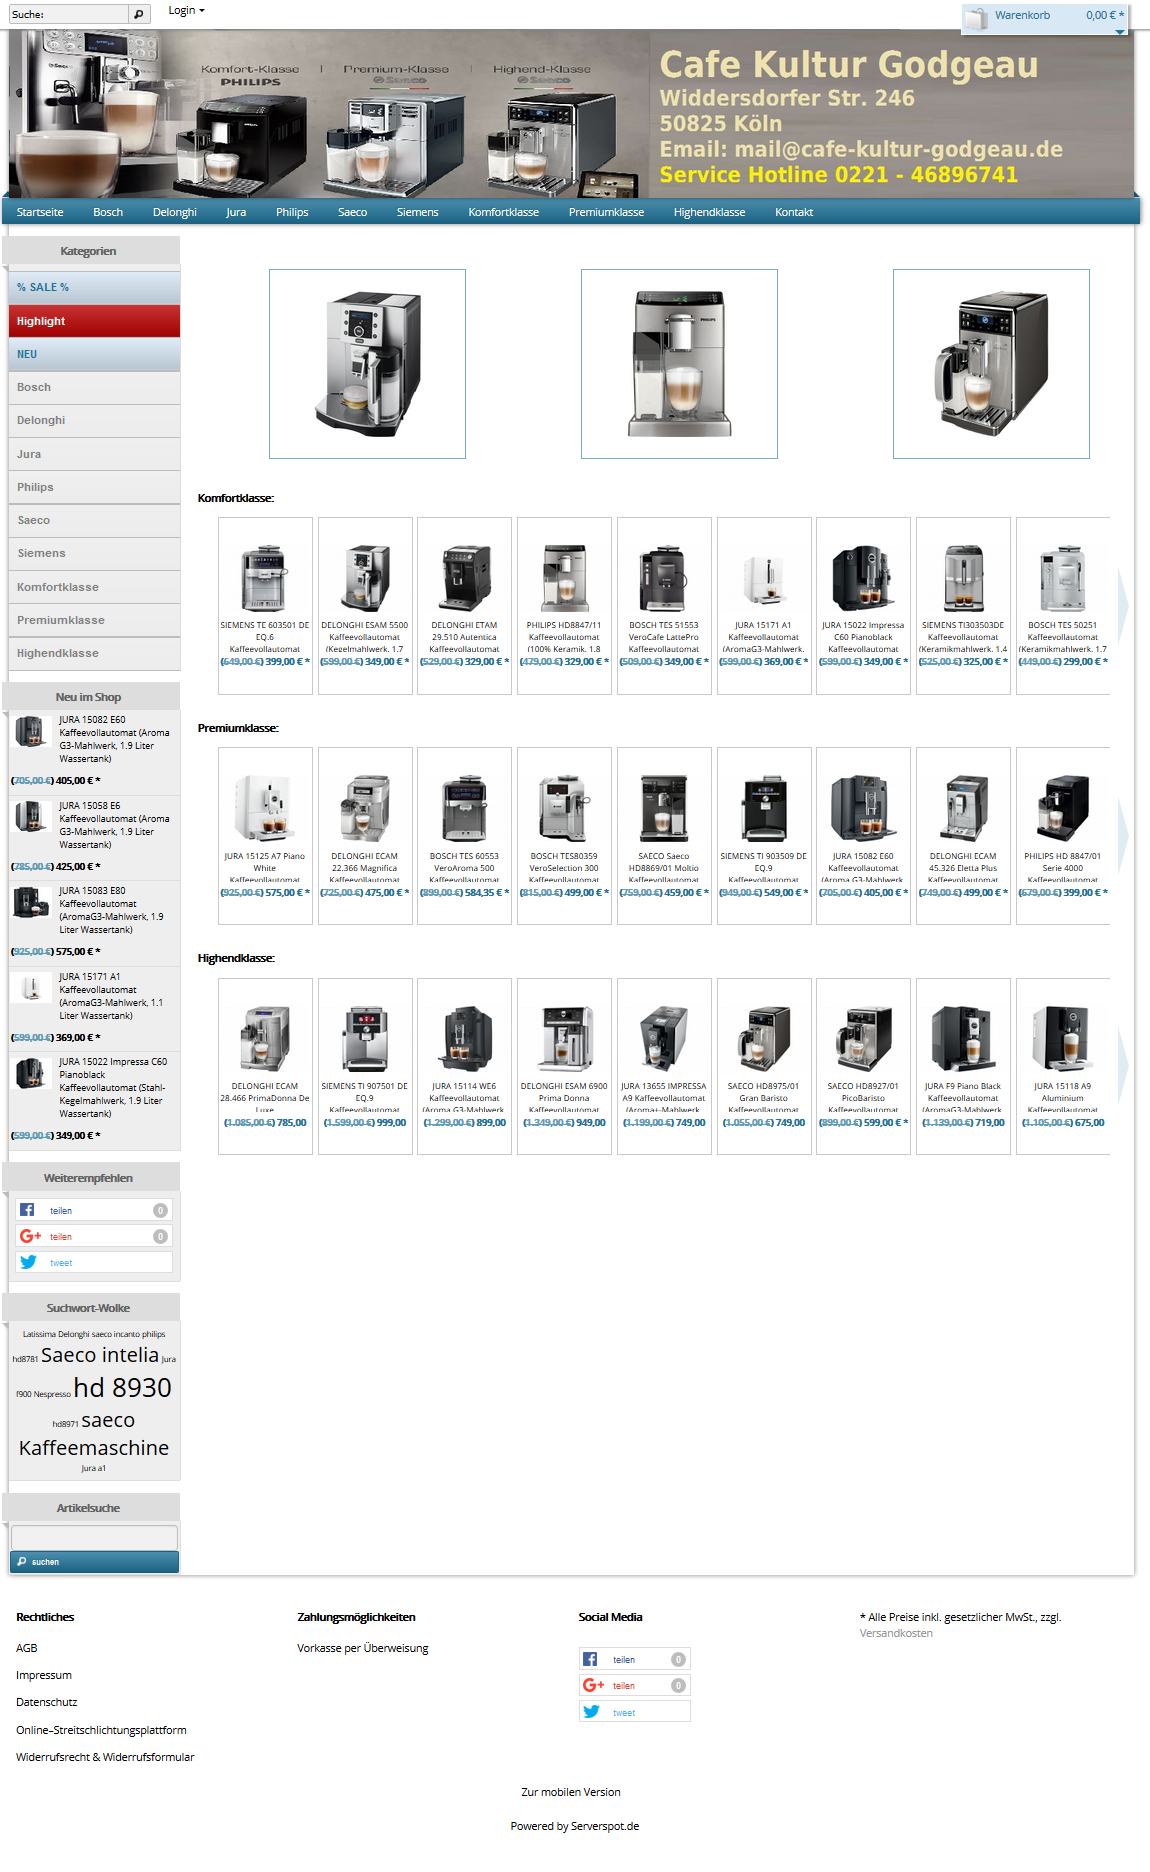Screen dimensions: 1150x1872
Task: Open the JURA 15114 WE6 product thumbnail
Action: (465, 1039)
